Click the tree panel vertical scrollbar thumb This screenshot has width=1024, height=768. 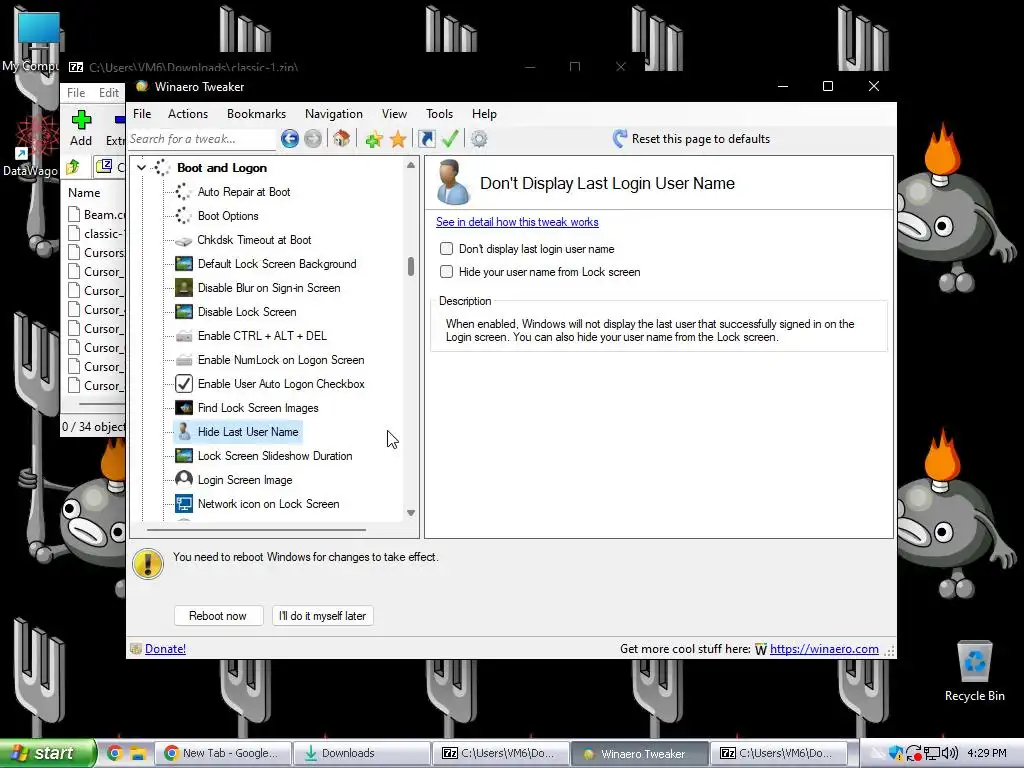pyautogui.click(x=411, y=266)
